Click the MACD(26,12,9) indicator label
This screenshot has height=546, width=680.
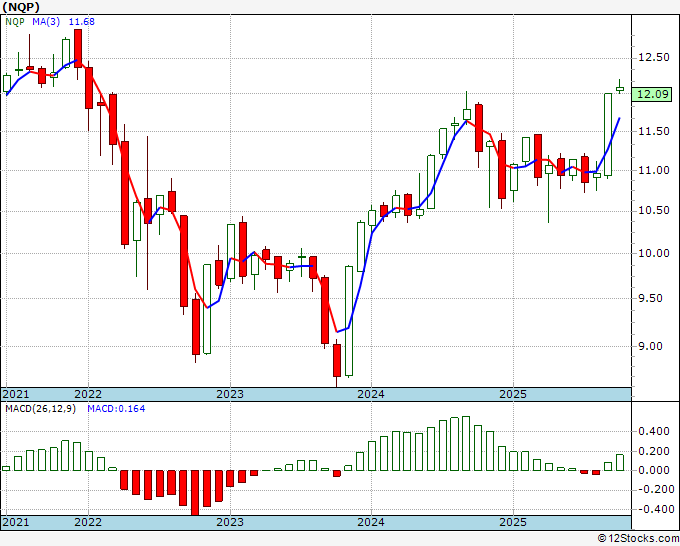(40, 409)
